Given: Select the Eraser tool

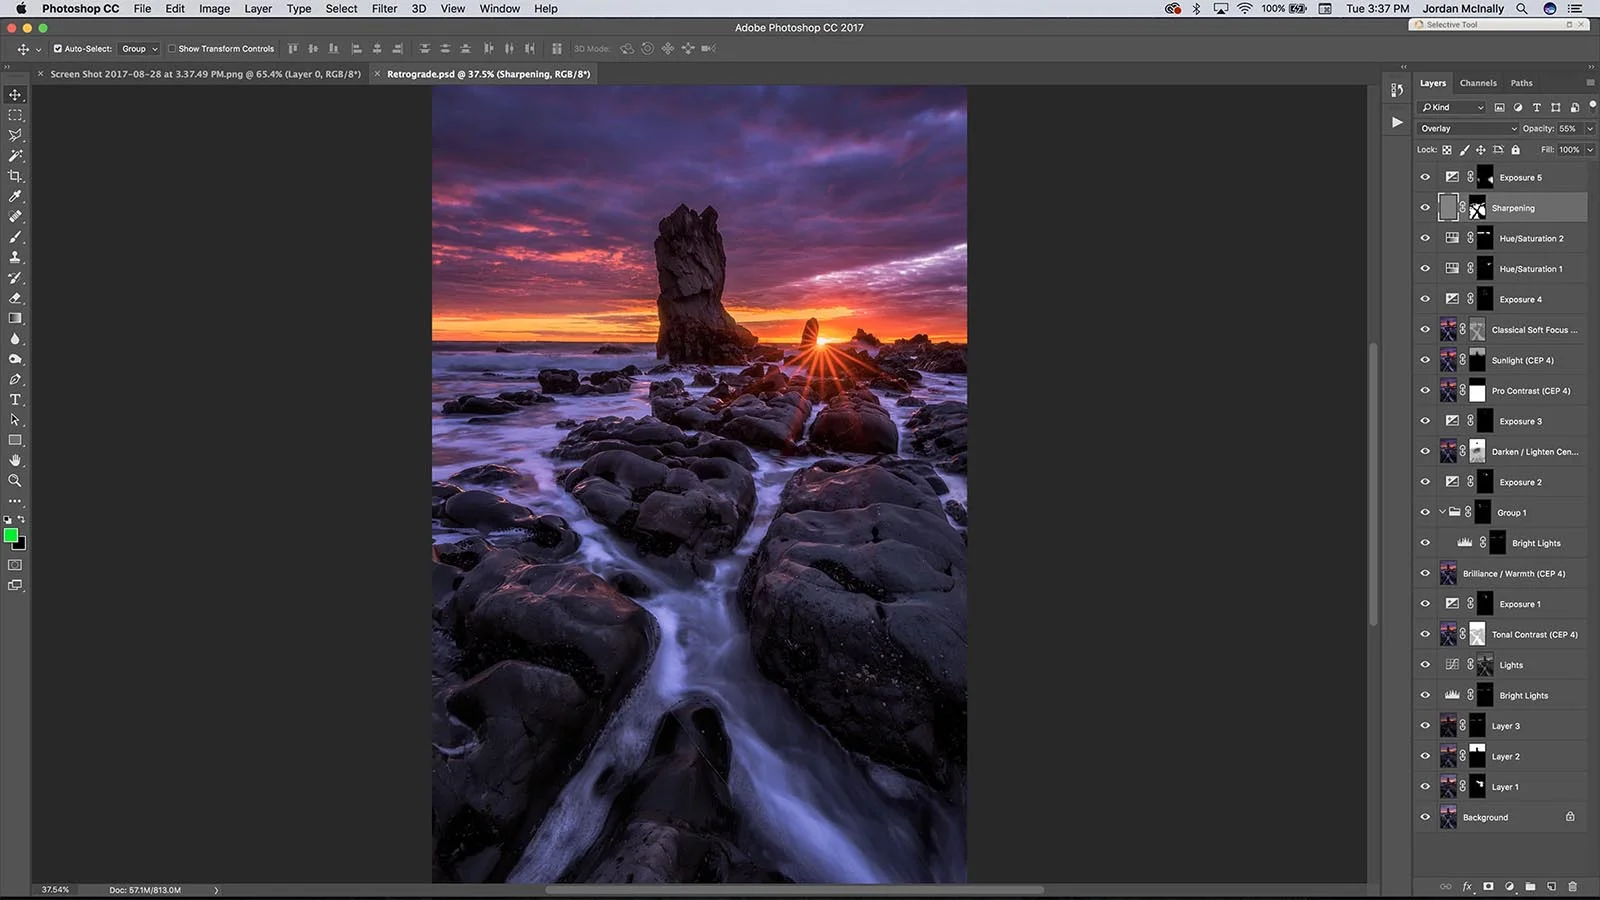Looking at the screenshot, I should (x=15, y=298).
